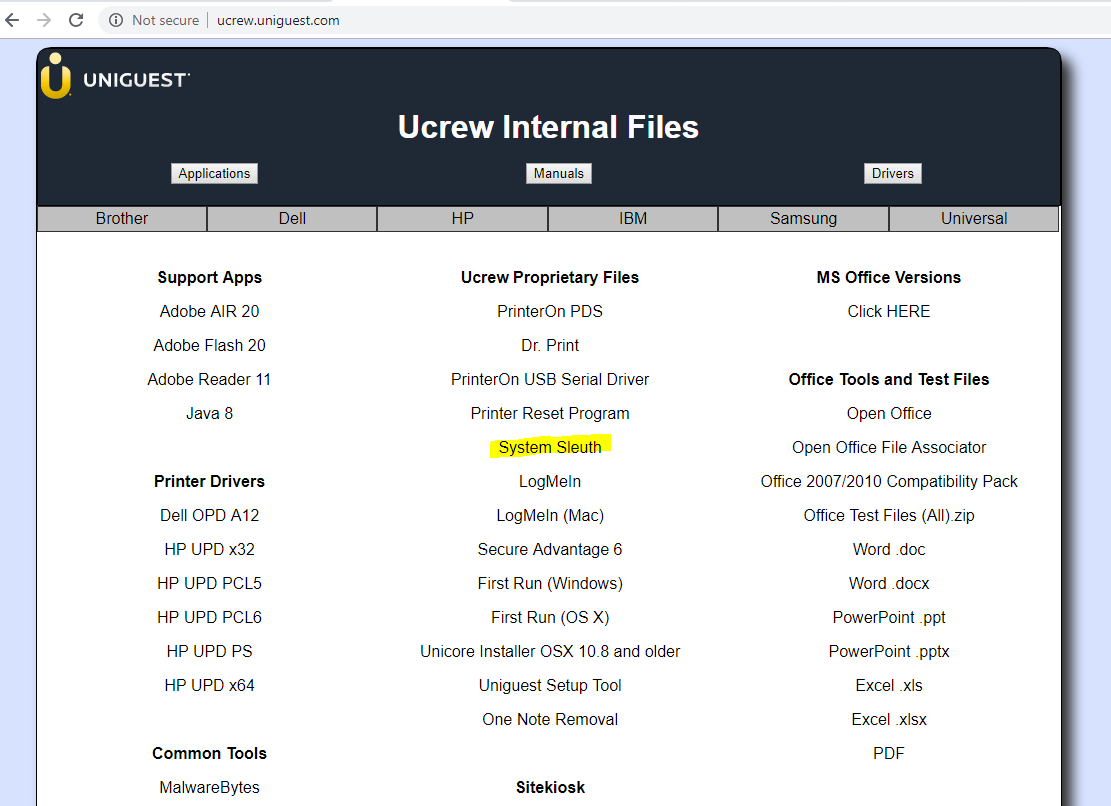This screenshot has width=1111, height=806.
Task: Open the Adobe Reader 11 link
Action: (x=210, y=380)
